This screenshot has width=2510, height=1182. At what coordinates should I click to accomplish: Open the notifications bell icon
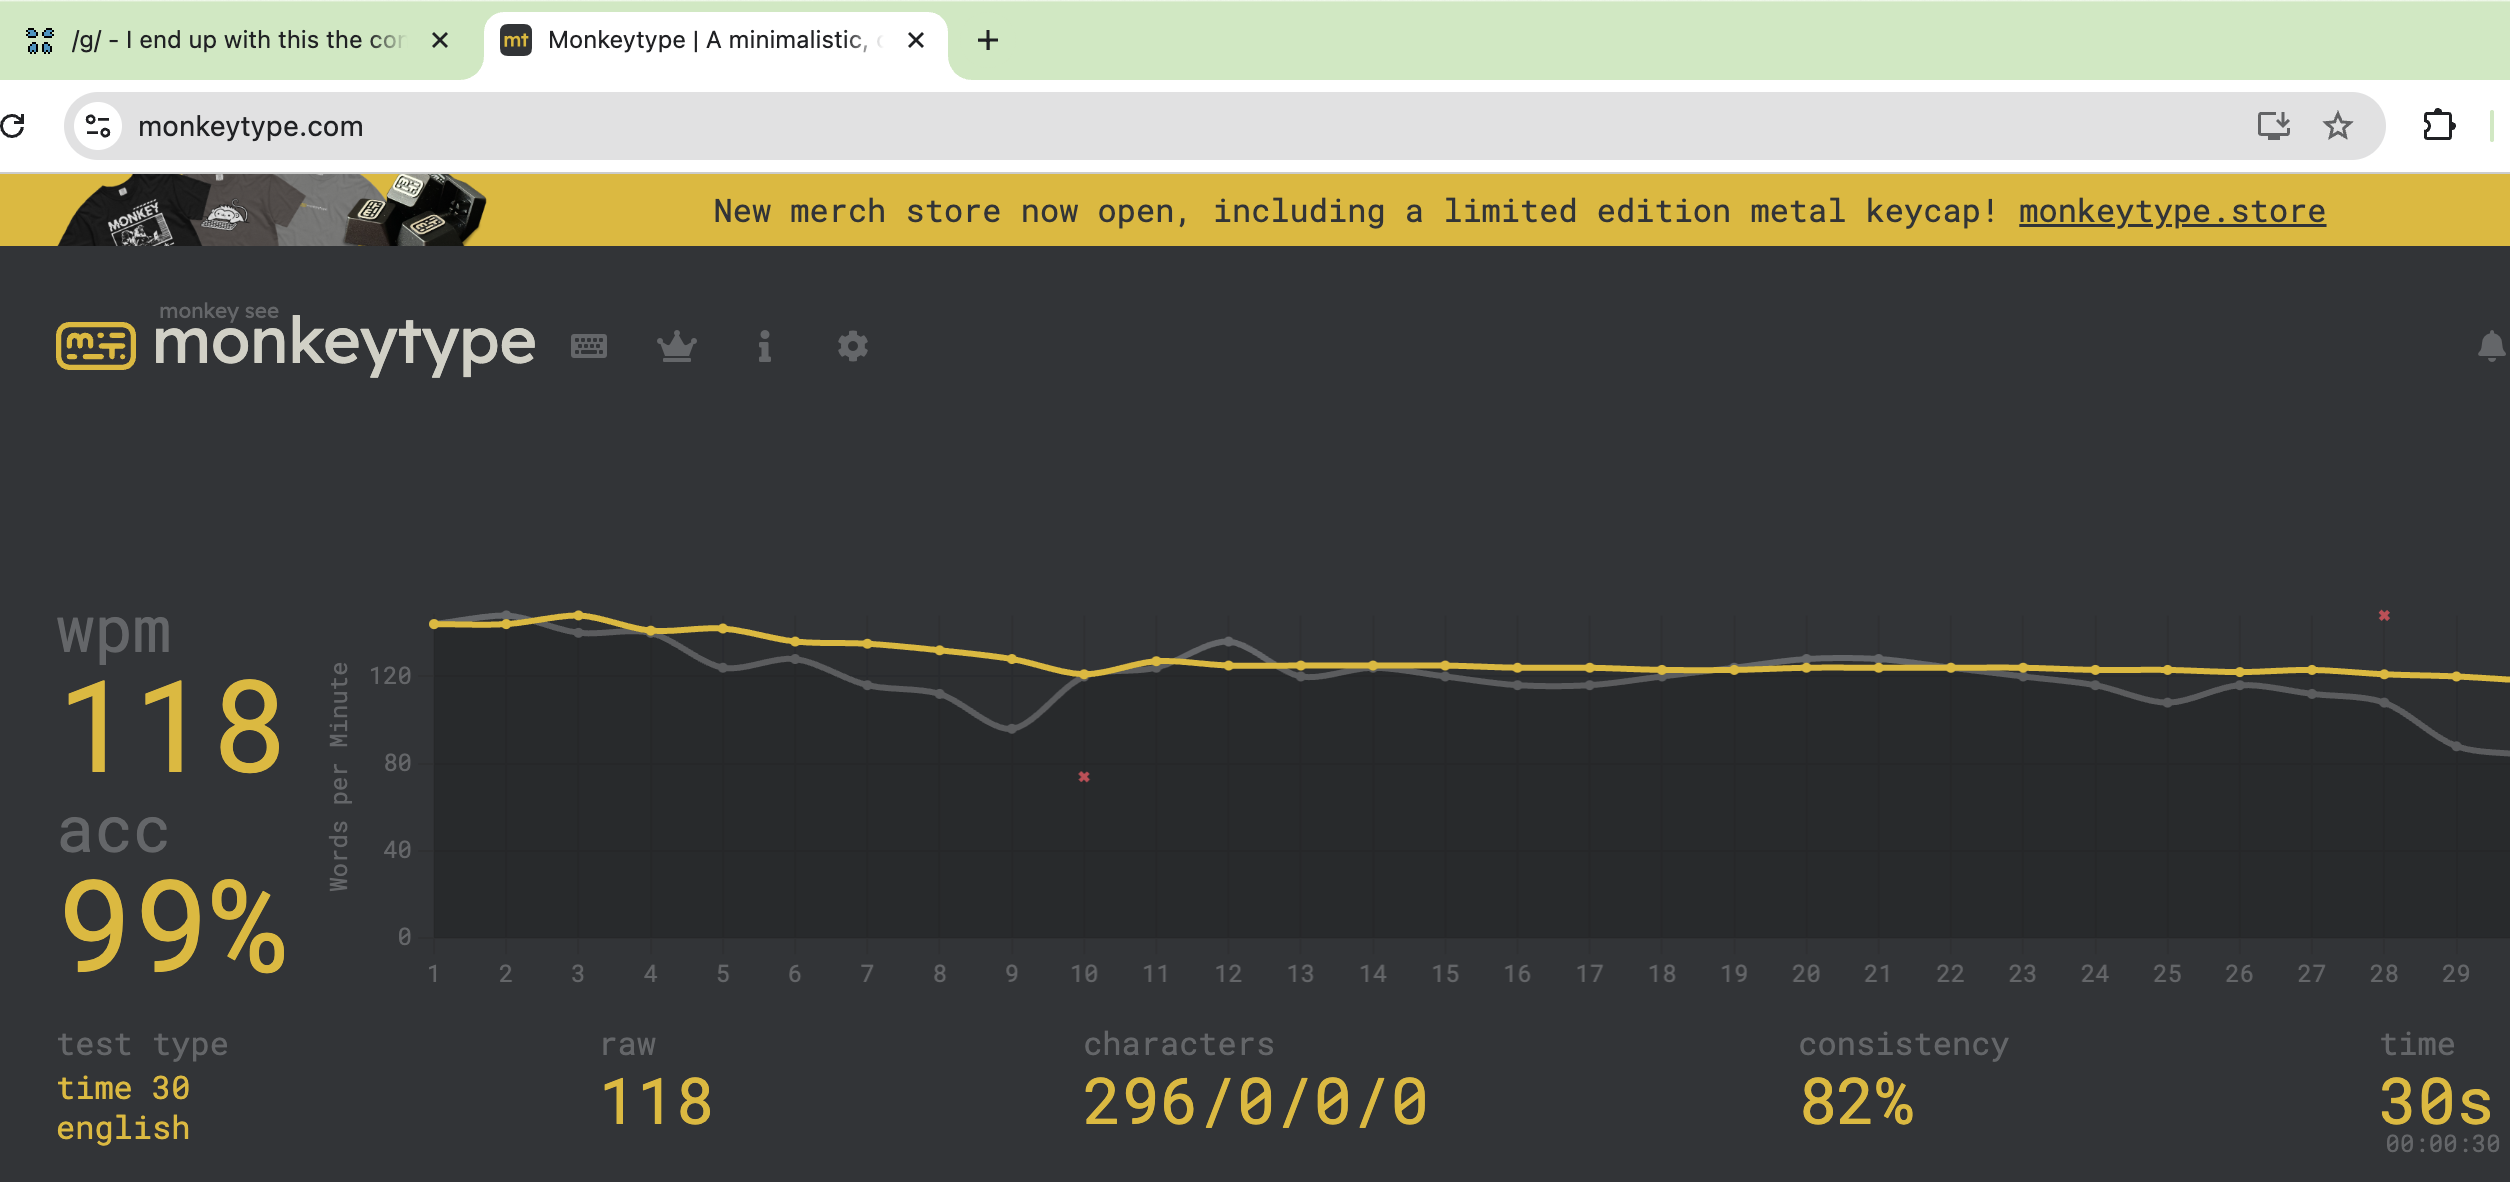[x=2491, y=346]
